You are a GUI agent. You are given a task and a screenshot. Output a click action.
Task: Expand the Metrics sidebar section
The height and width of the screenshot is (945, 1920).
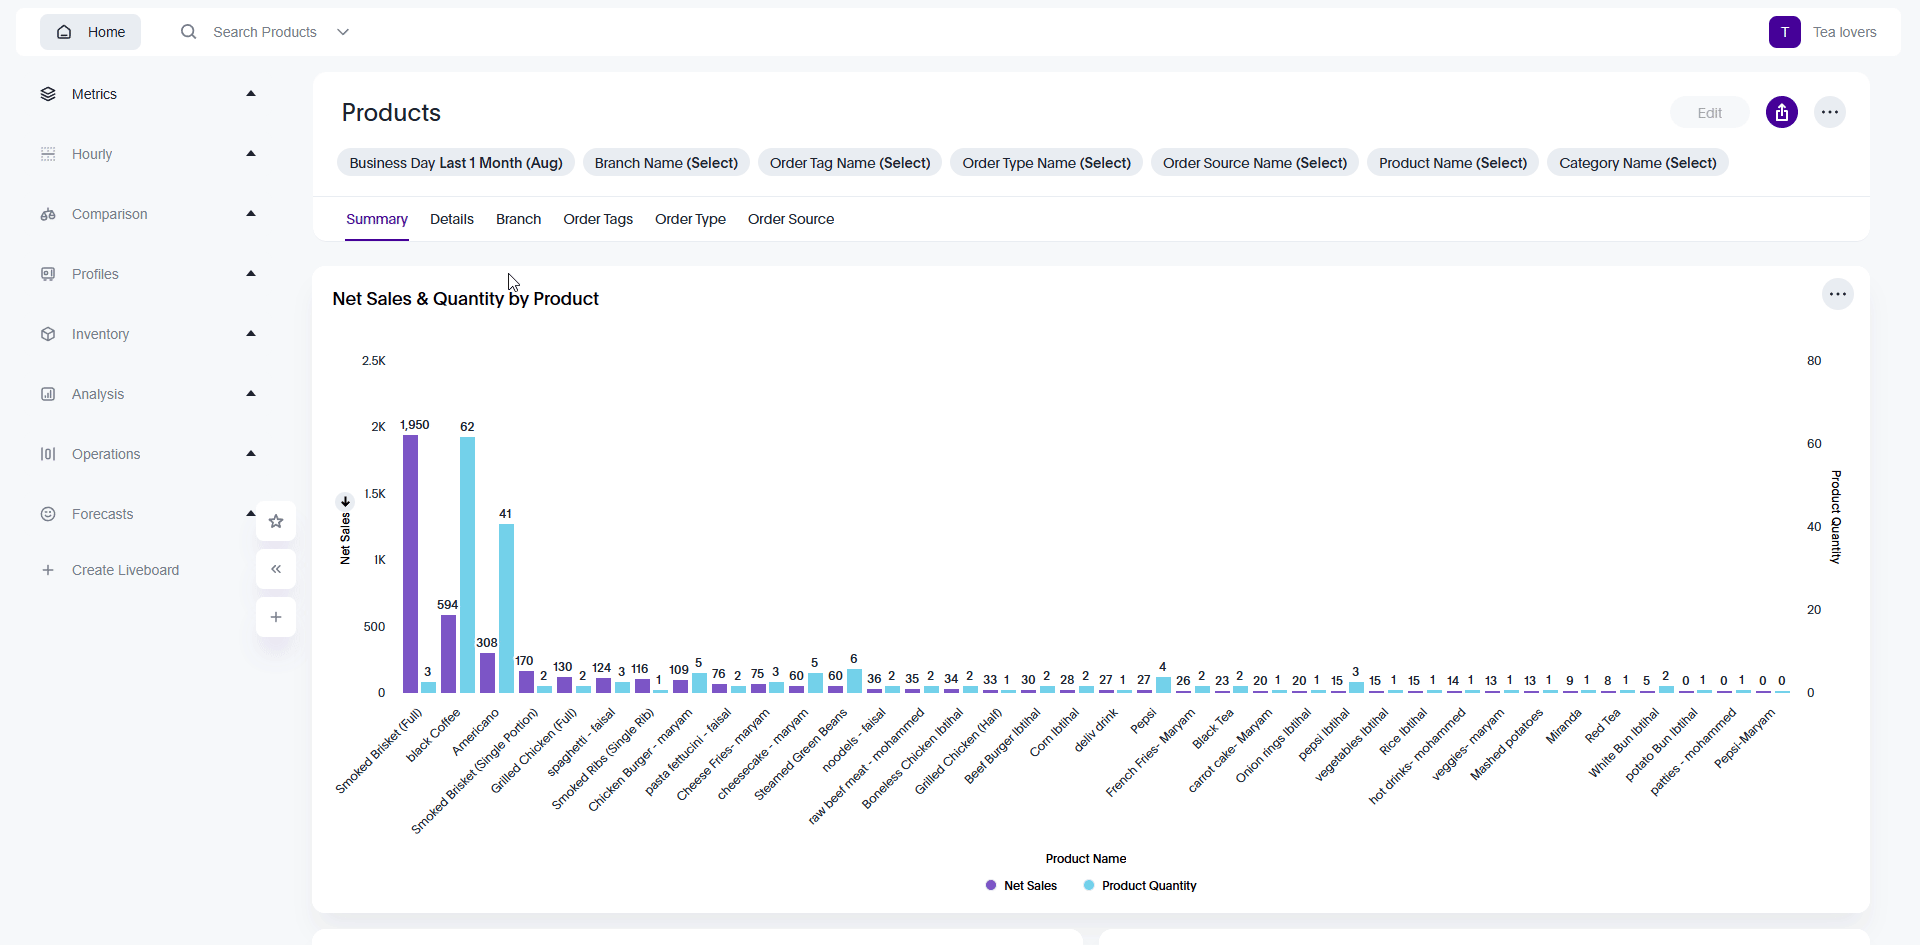point(251,94)
